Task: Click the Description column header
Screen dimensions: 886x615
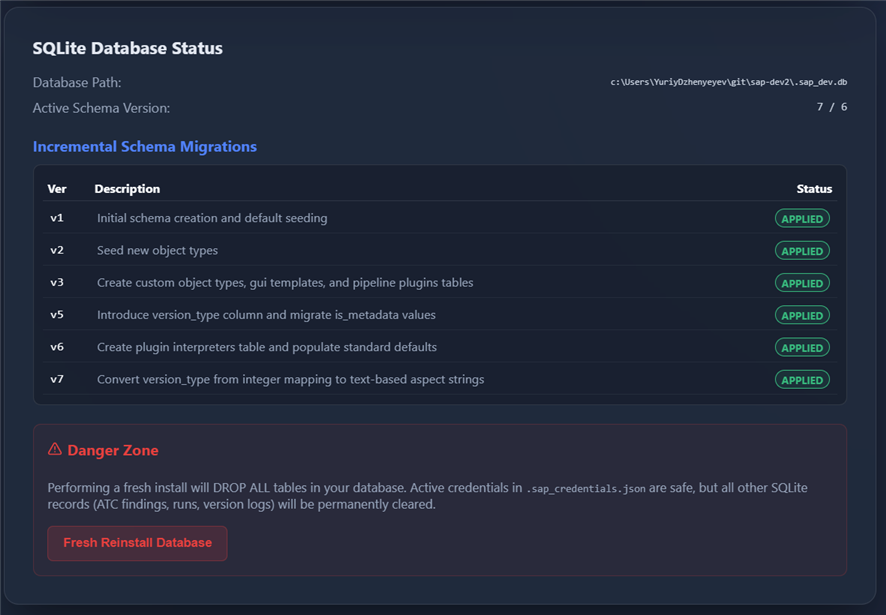Action: [127, 189]
